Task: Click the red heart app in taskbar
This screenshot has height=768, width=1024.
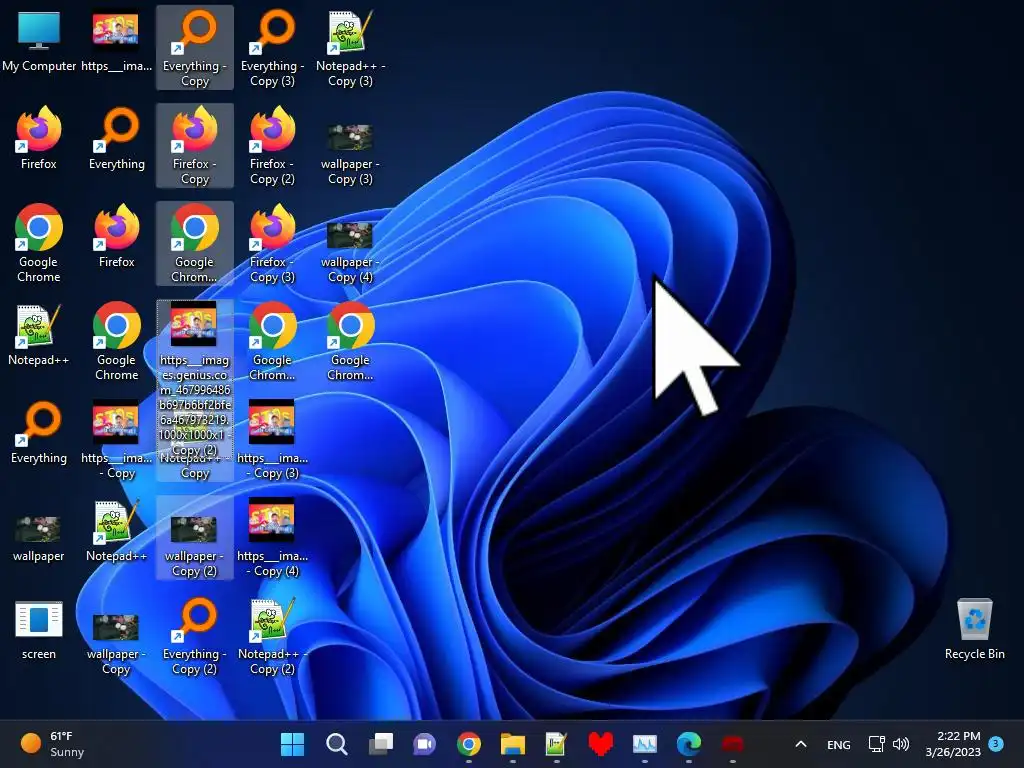Action: click(x=600, y=744)
